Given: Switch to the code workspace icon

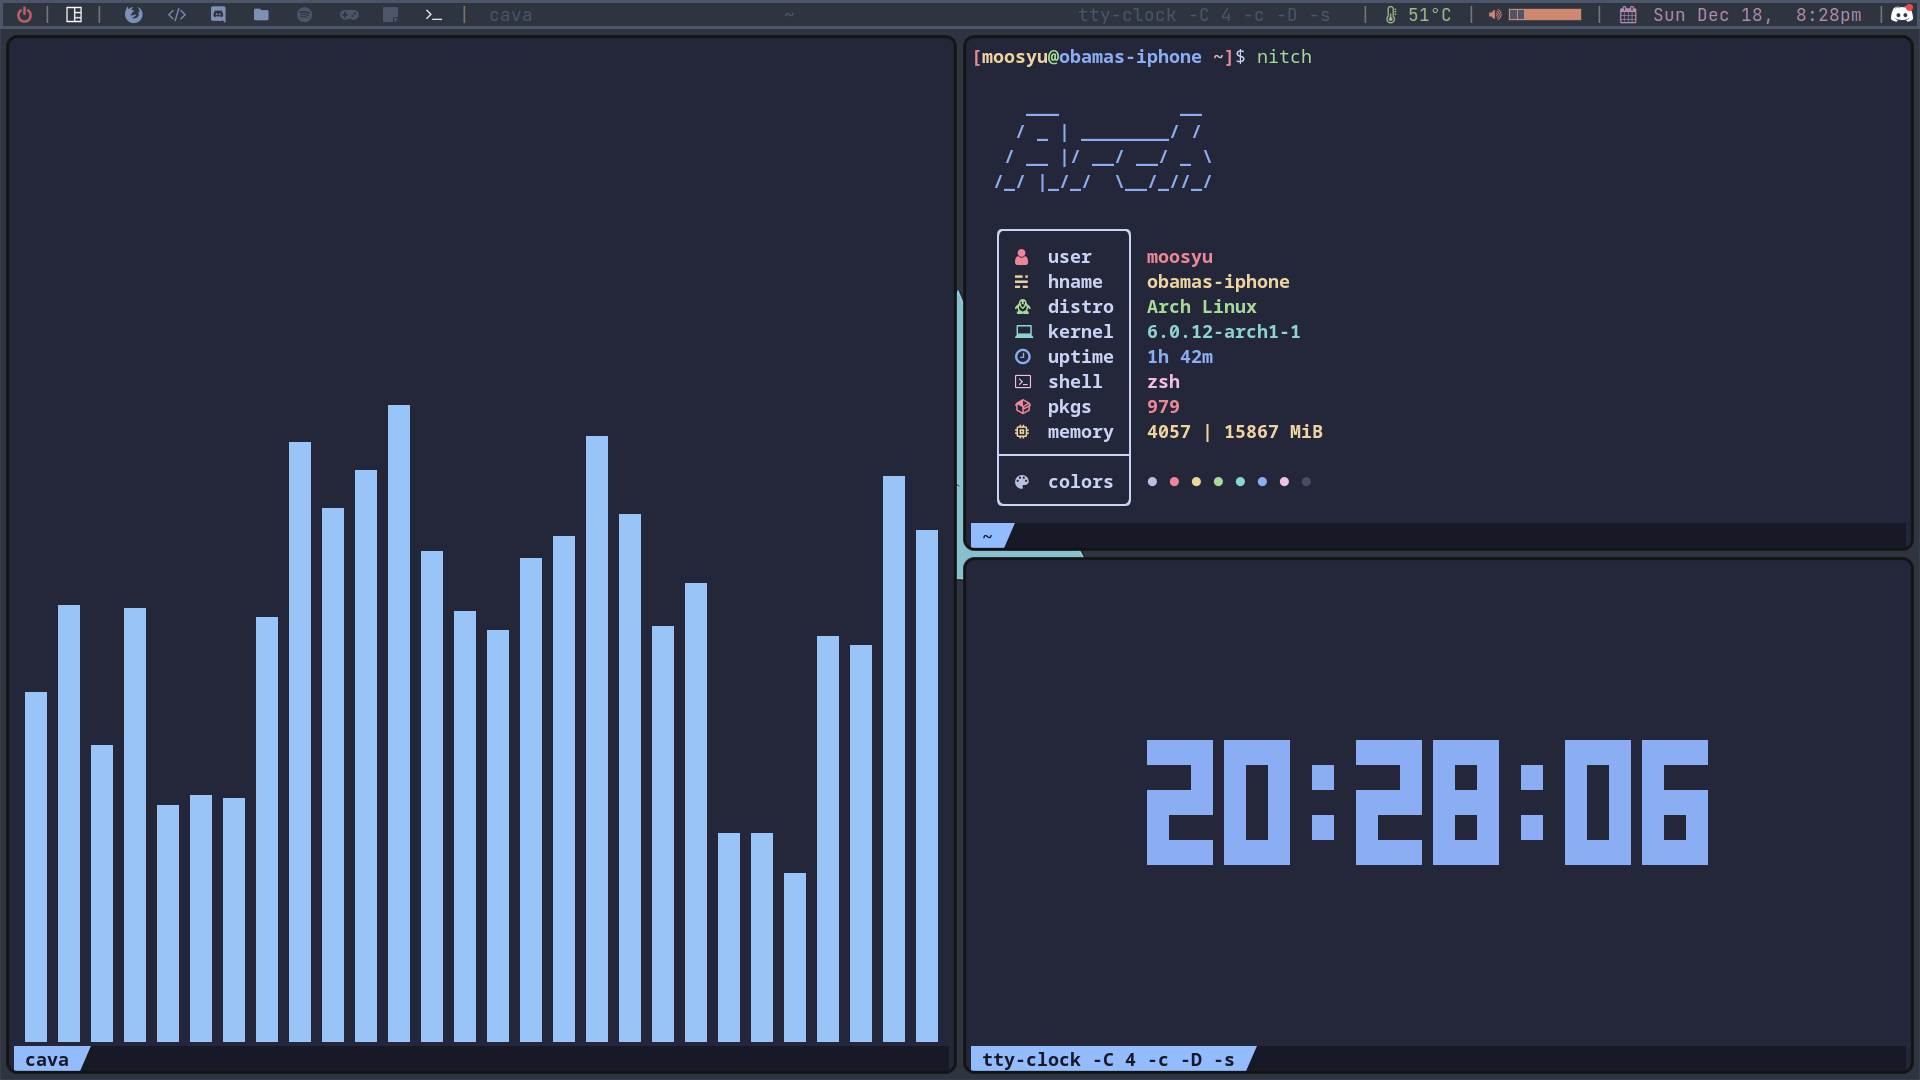Looking at the screenshot, I should coord(177,15).
